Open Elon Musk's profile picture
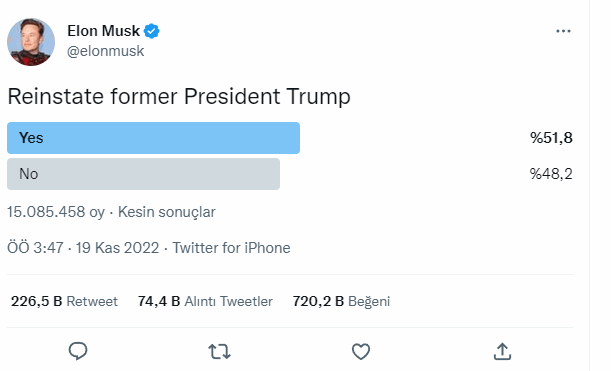Image resolution: width=611 pixels, height=371 pixels. coord(31,42)
